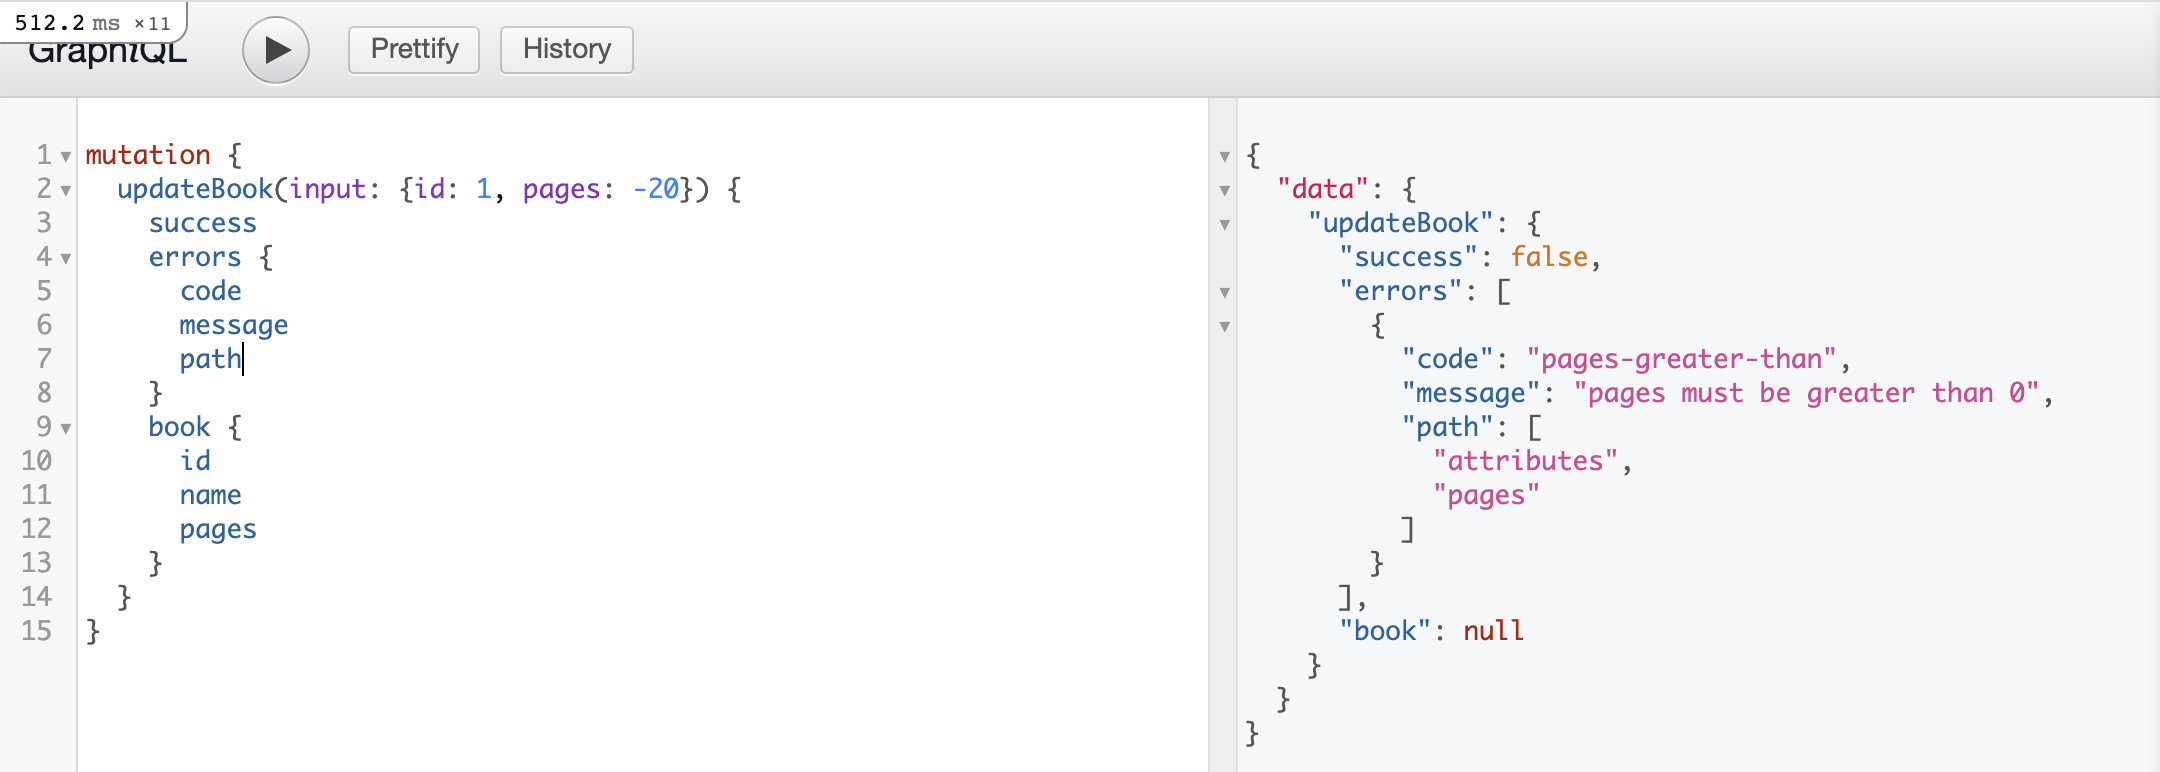This screenshot has height=772, width=2160.
Task: Place cursor after "path" in query editor
Action: [243, 359]
